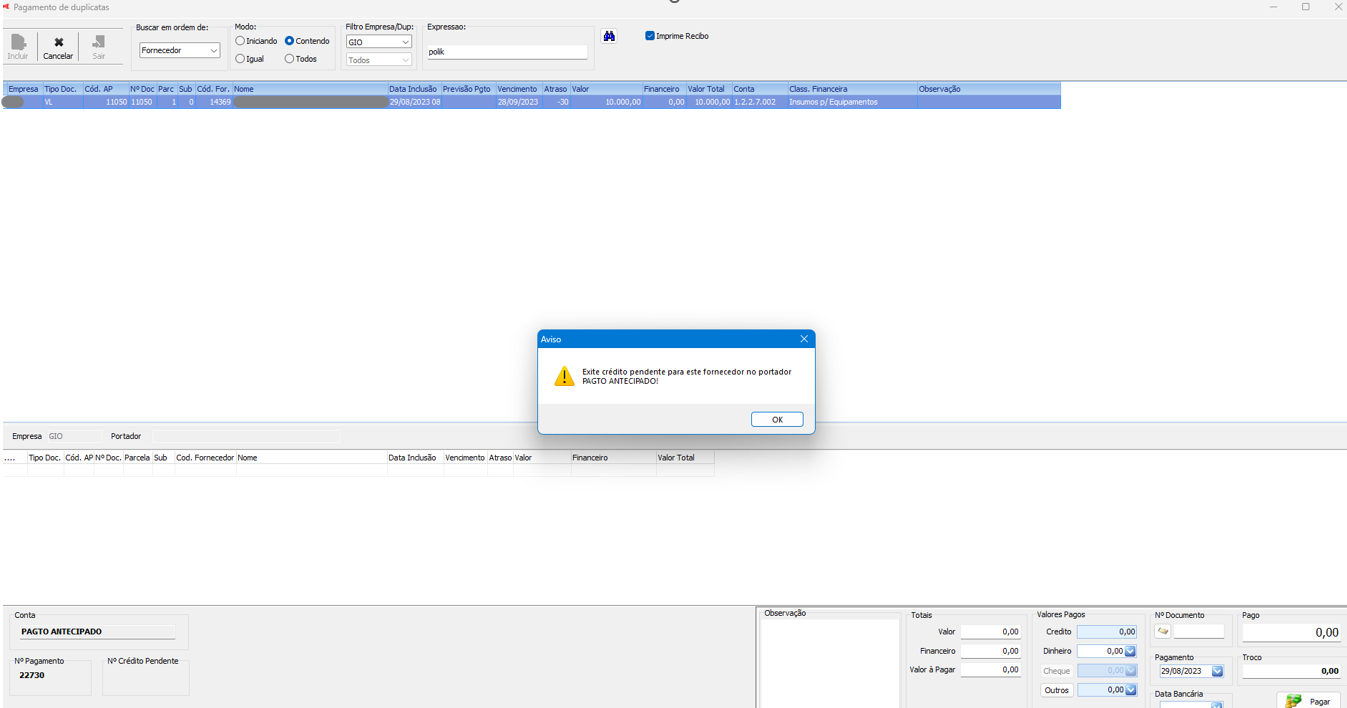Click the Incluir document icon
The width and height of the screenshot is (1347, 708).
(18, 43)
